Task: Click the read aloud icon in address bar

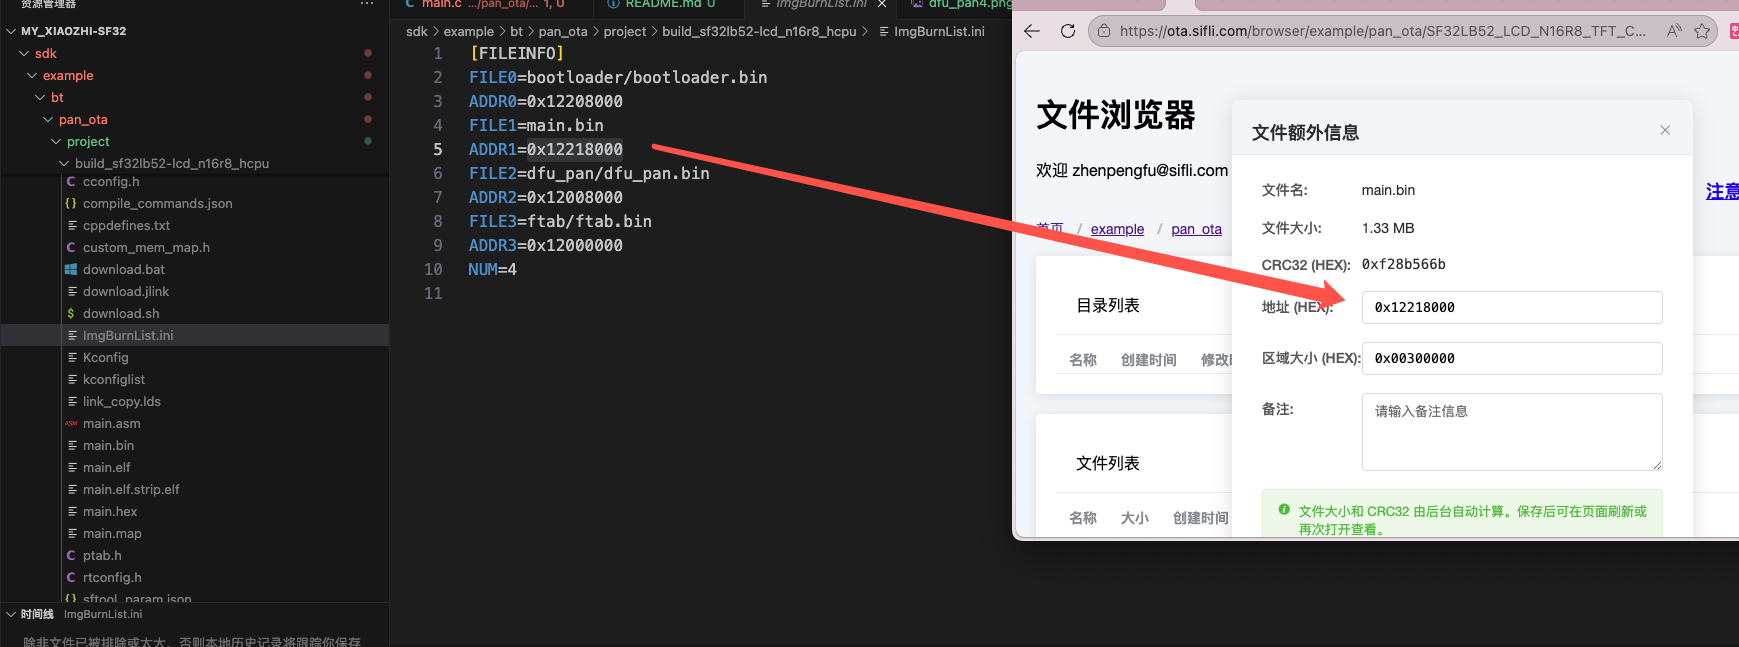Action: coord(1673,31)
